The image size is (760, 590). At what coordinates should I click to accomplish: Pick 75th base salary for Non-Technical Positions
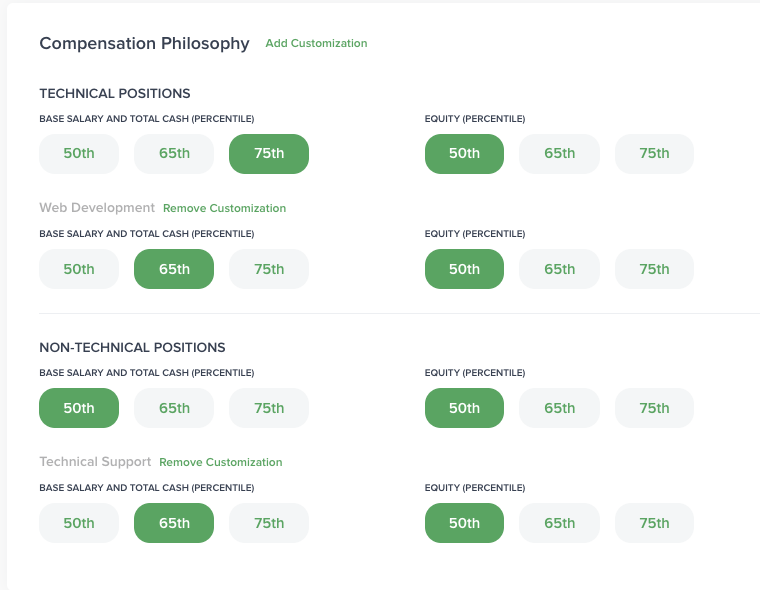(269, 408)
